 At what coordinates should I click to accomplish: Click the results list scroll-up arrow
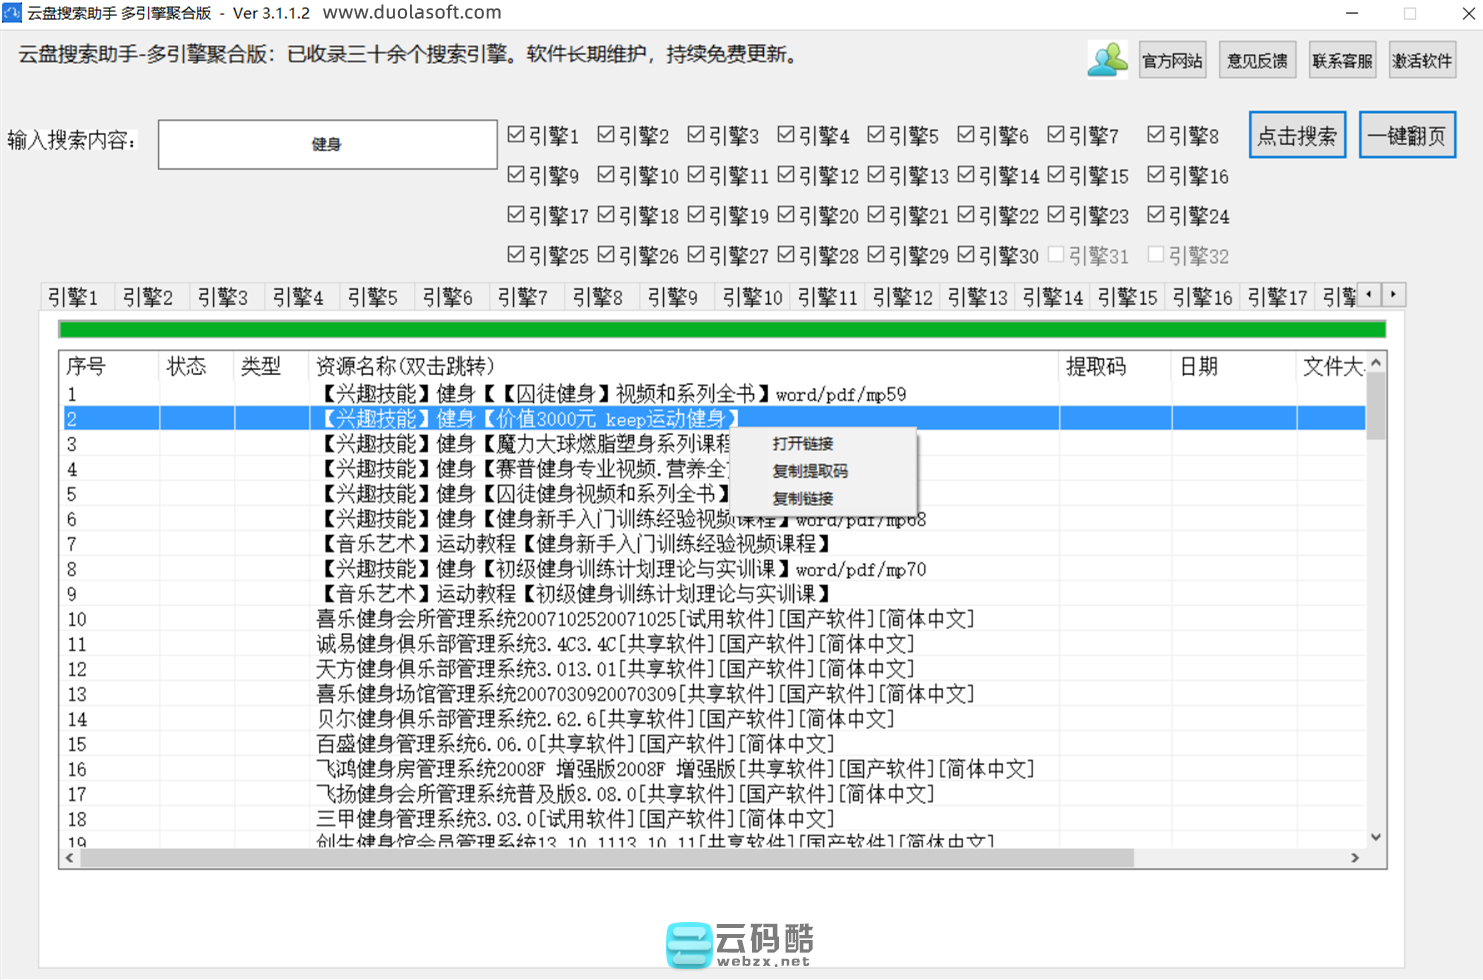click(x=1376, y=363)
